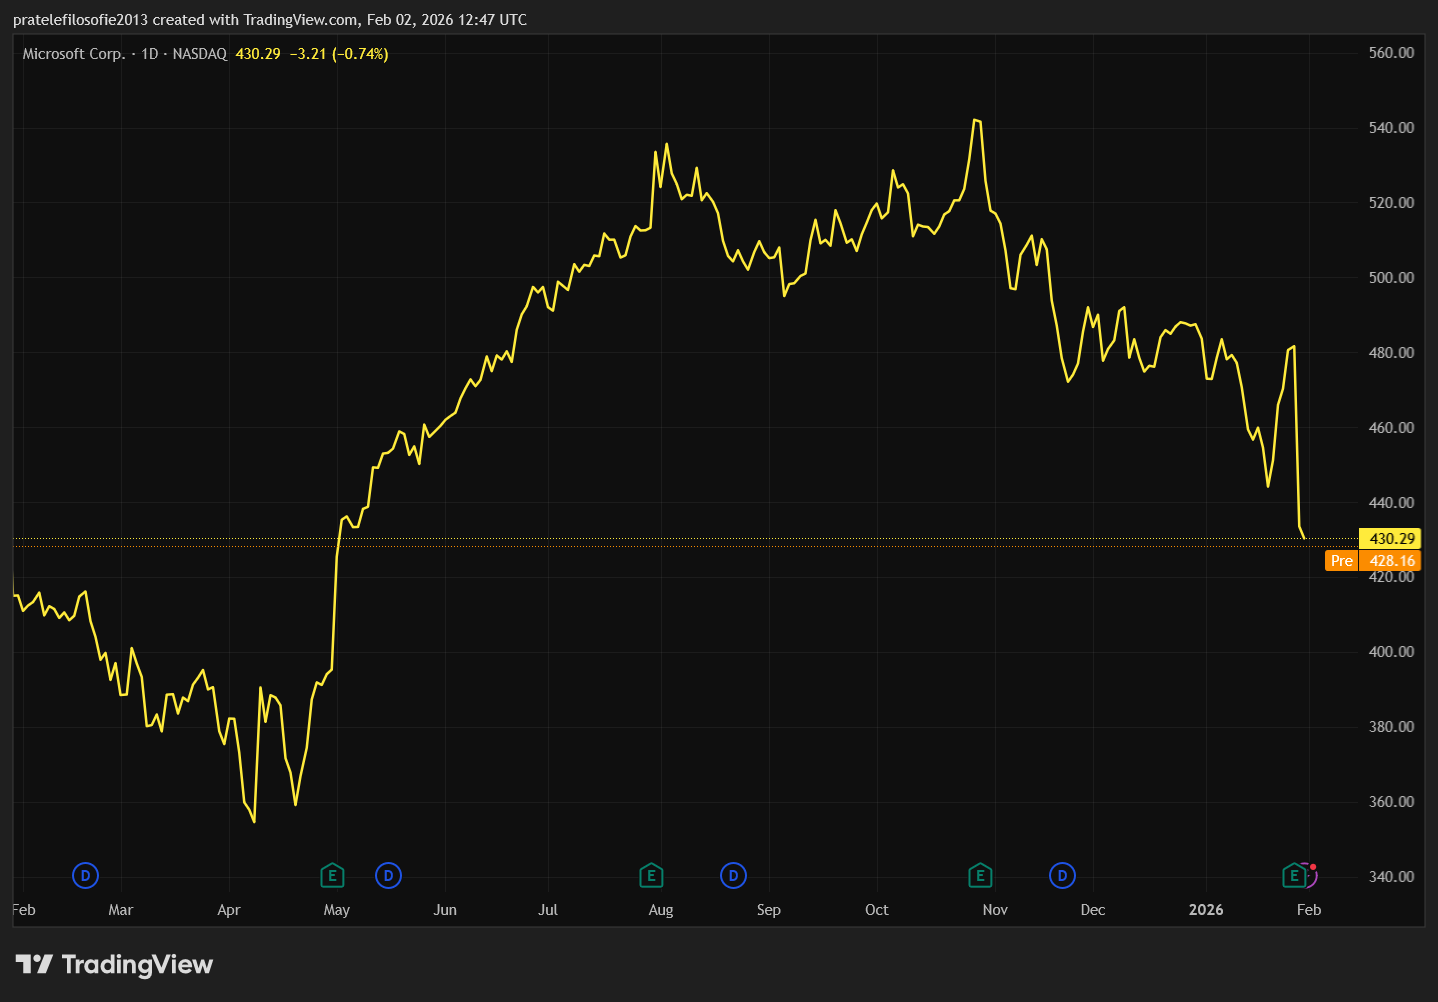
Task: Click the orange 428.16 pre-market price label
Action: 1391,561
